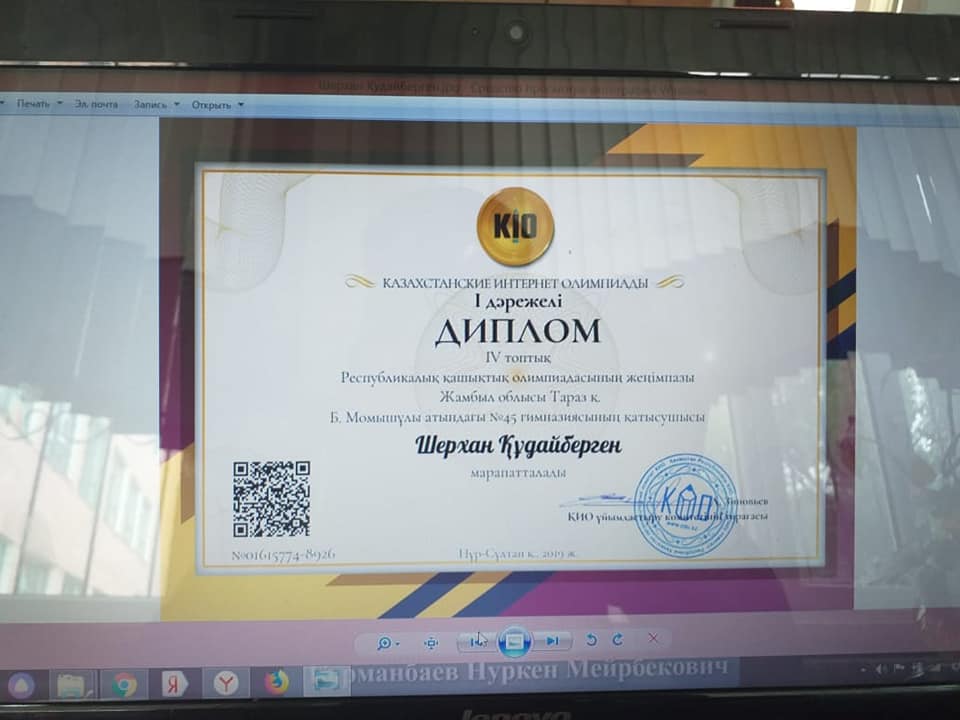Select the photo viewer taskbar button
The image size is (960, 720).
326,680
